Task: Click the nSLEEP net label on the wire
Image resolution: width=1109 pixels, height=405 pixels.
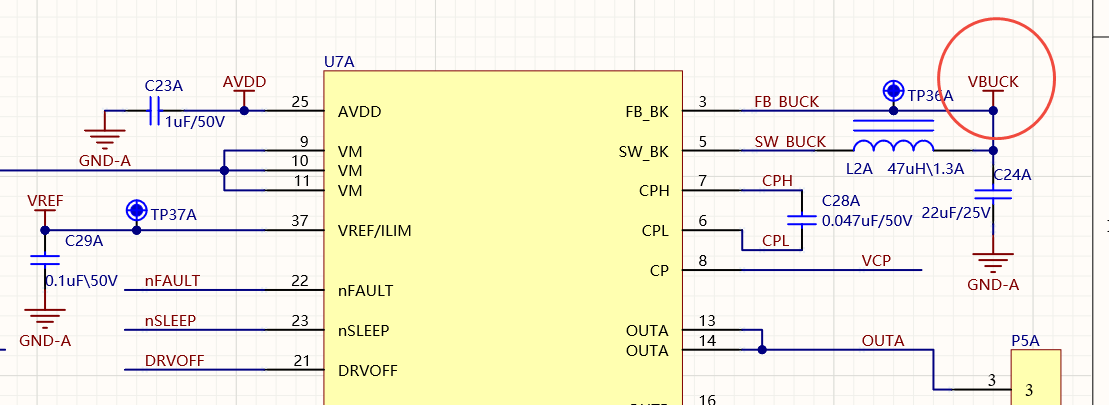Action: point(170,320)
